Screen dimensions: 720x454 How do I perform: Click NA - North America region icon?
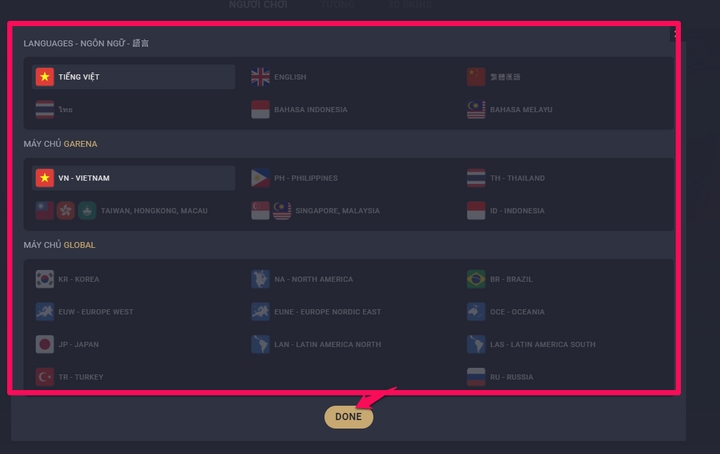point(260,279)
